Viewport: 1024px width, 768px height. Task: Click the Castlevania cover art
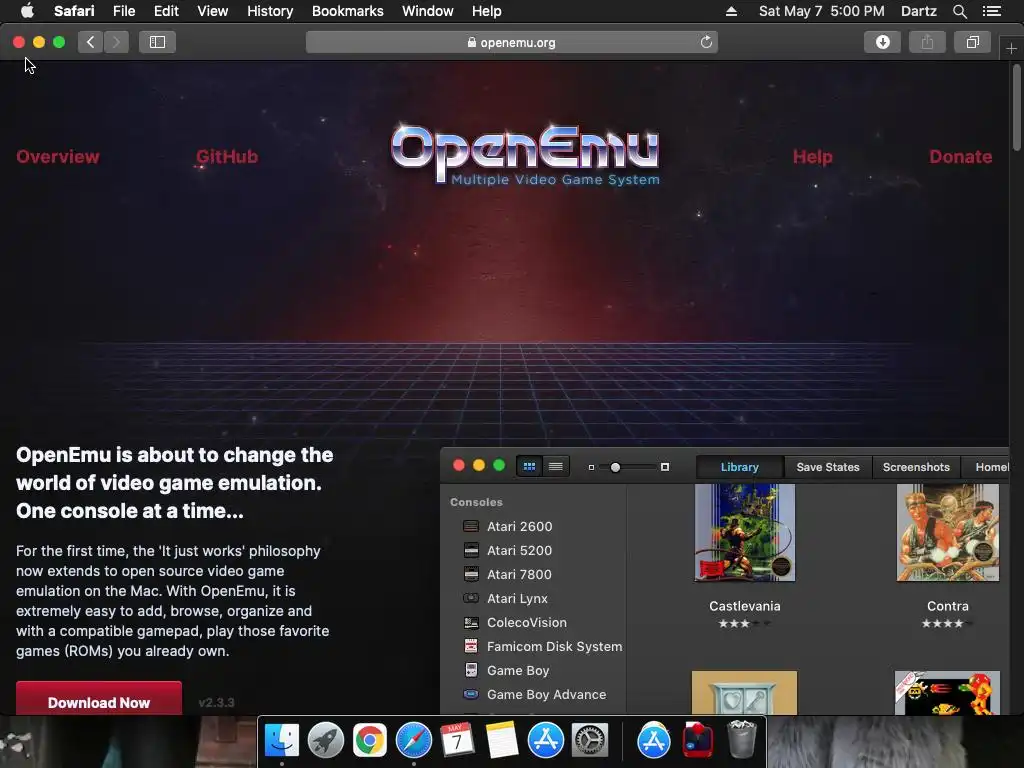tap(744, 532)
